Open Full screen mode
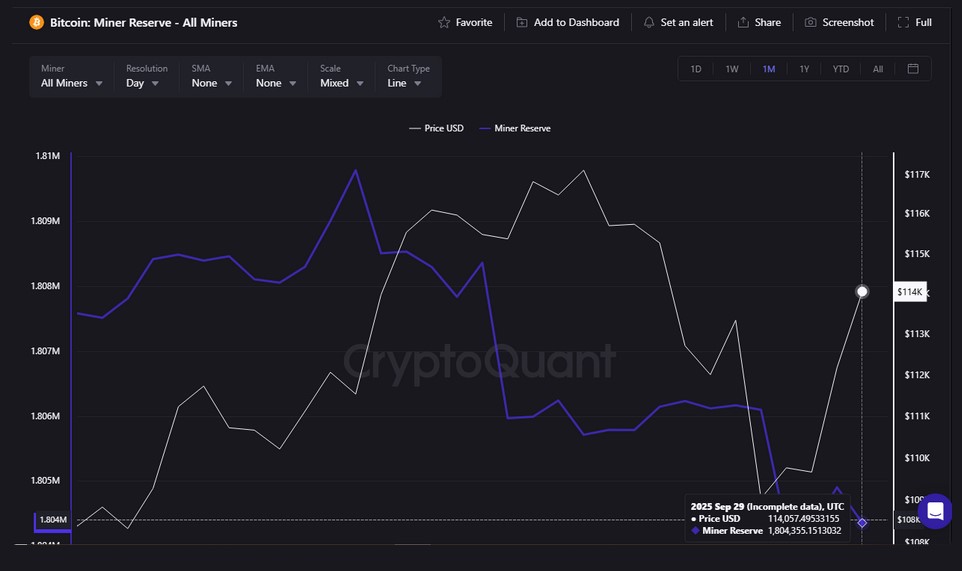 (x=904, y=22)
